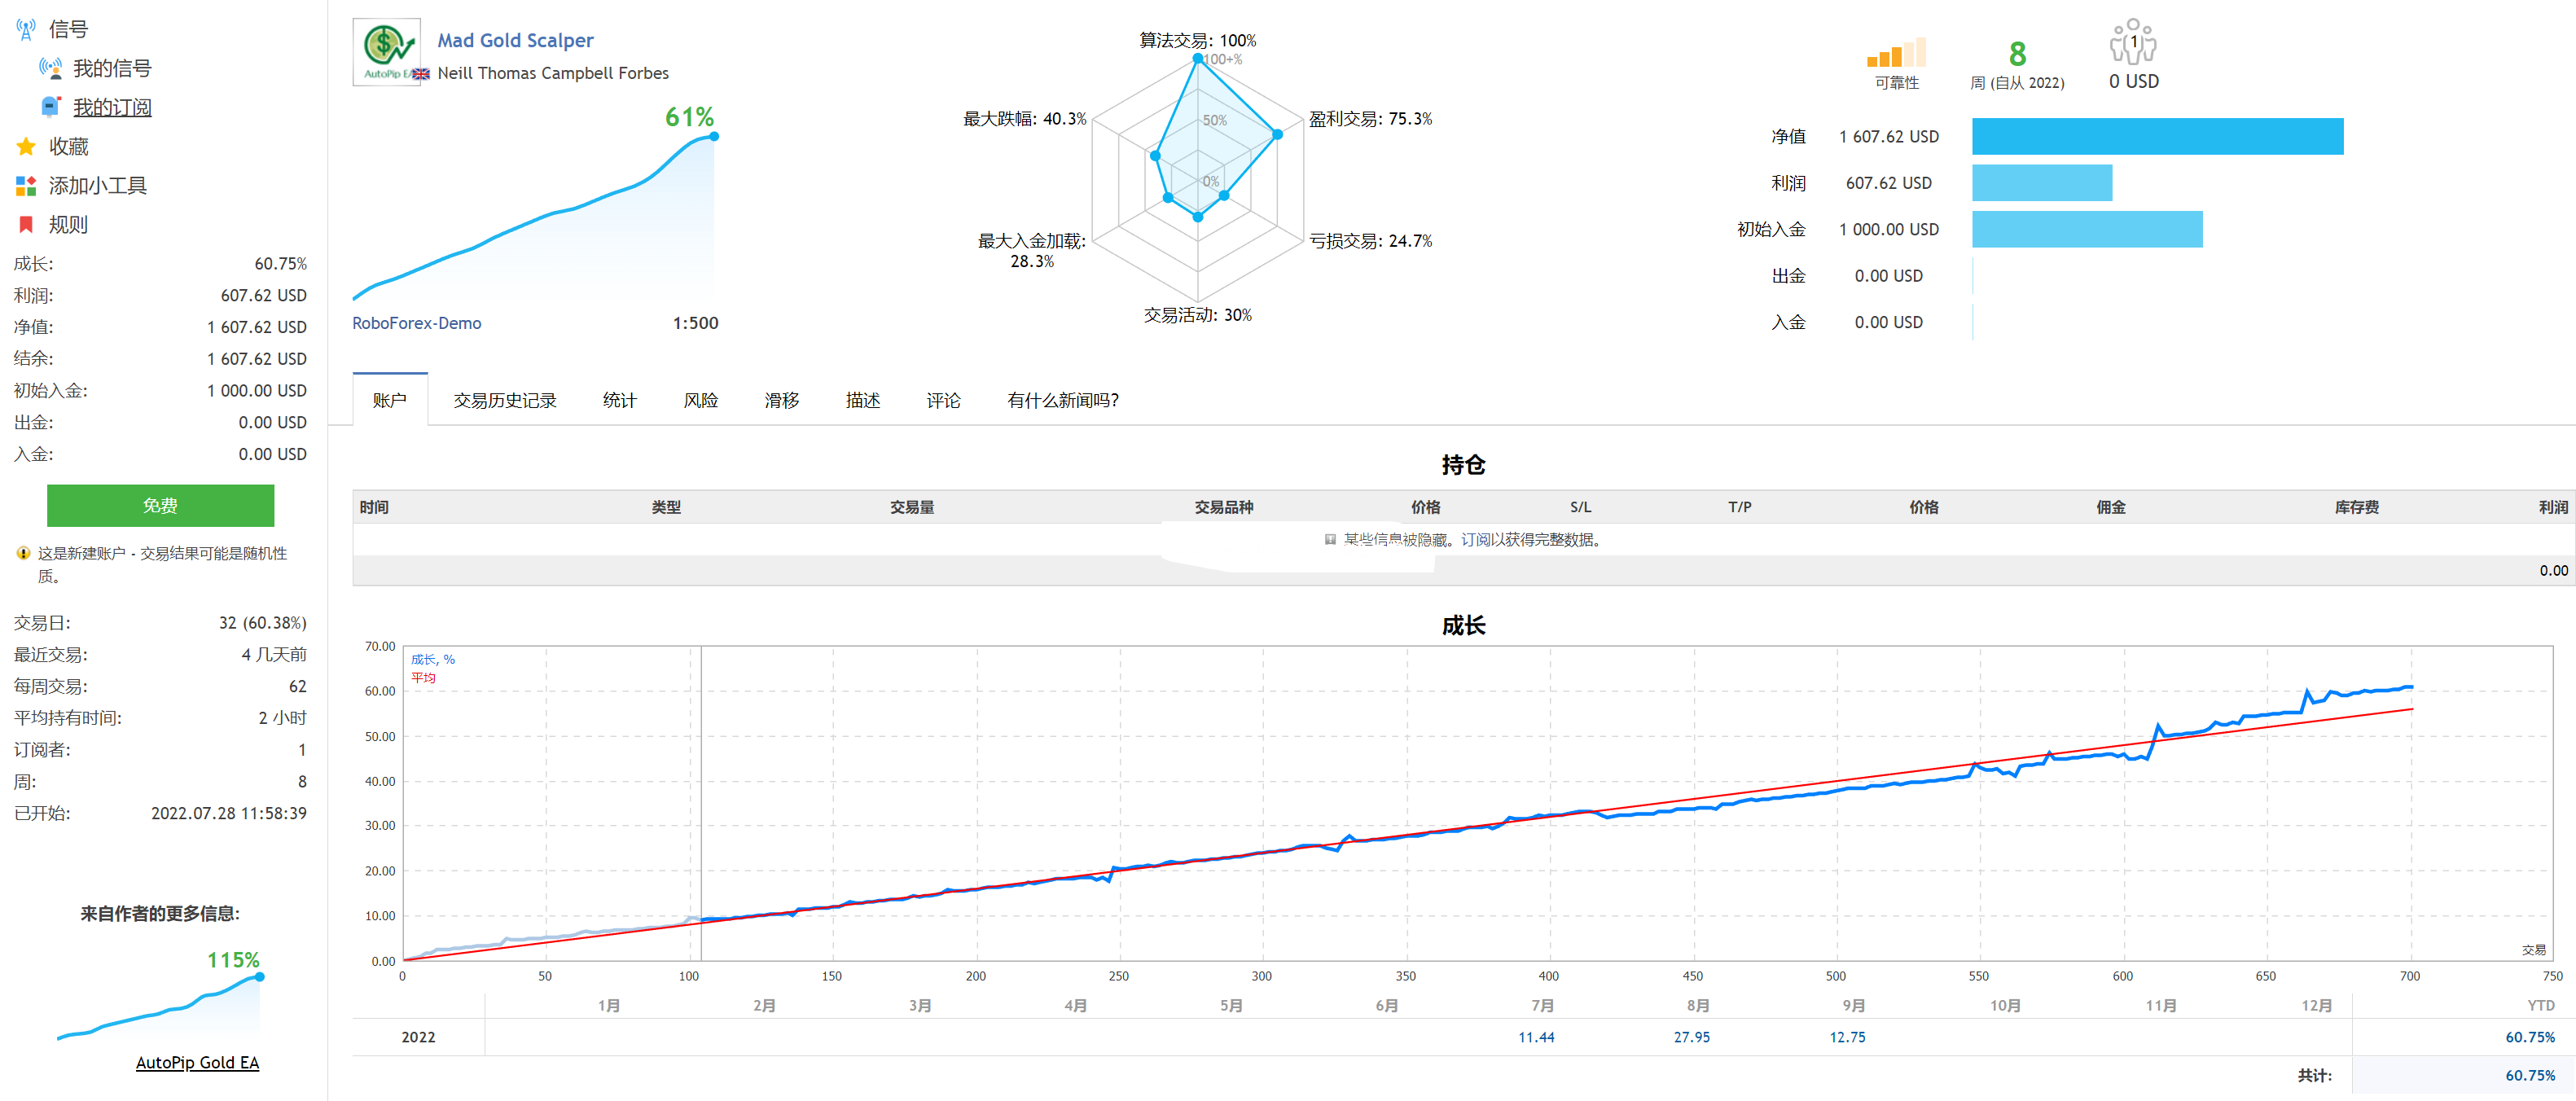Screen dimensions: 2576x1101
Task: Click the My Subscriptions mailbox icon
Action: pos(50,107)
